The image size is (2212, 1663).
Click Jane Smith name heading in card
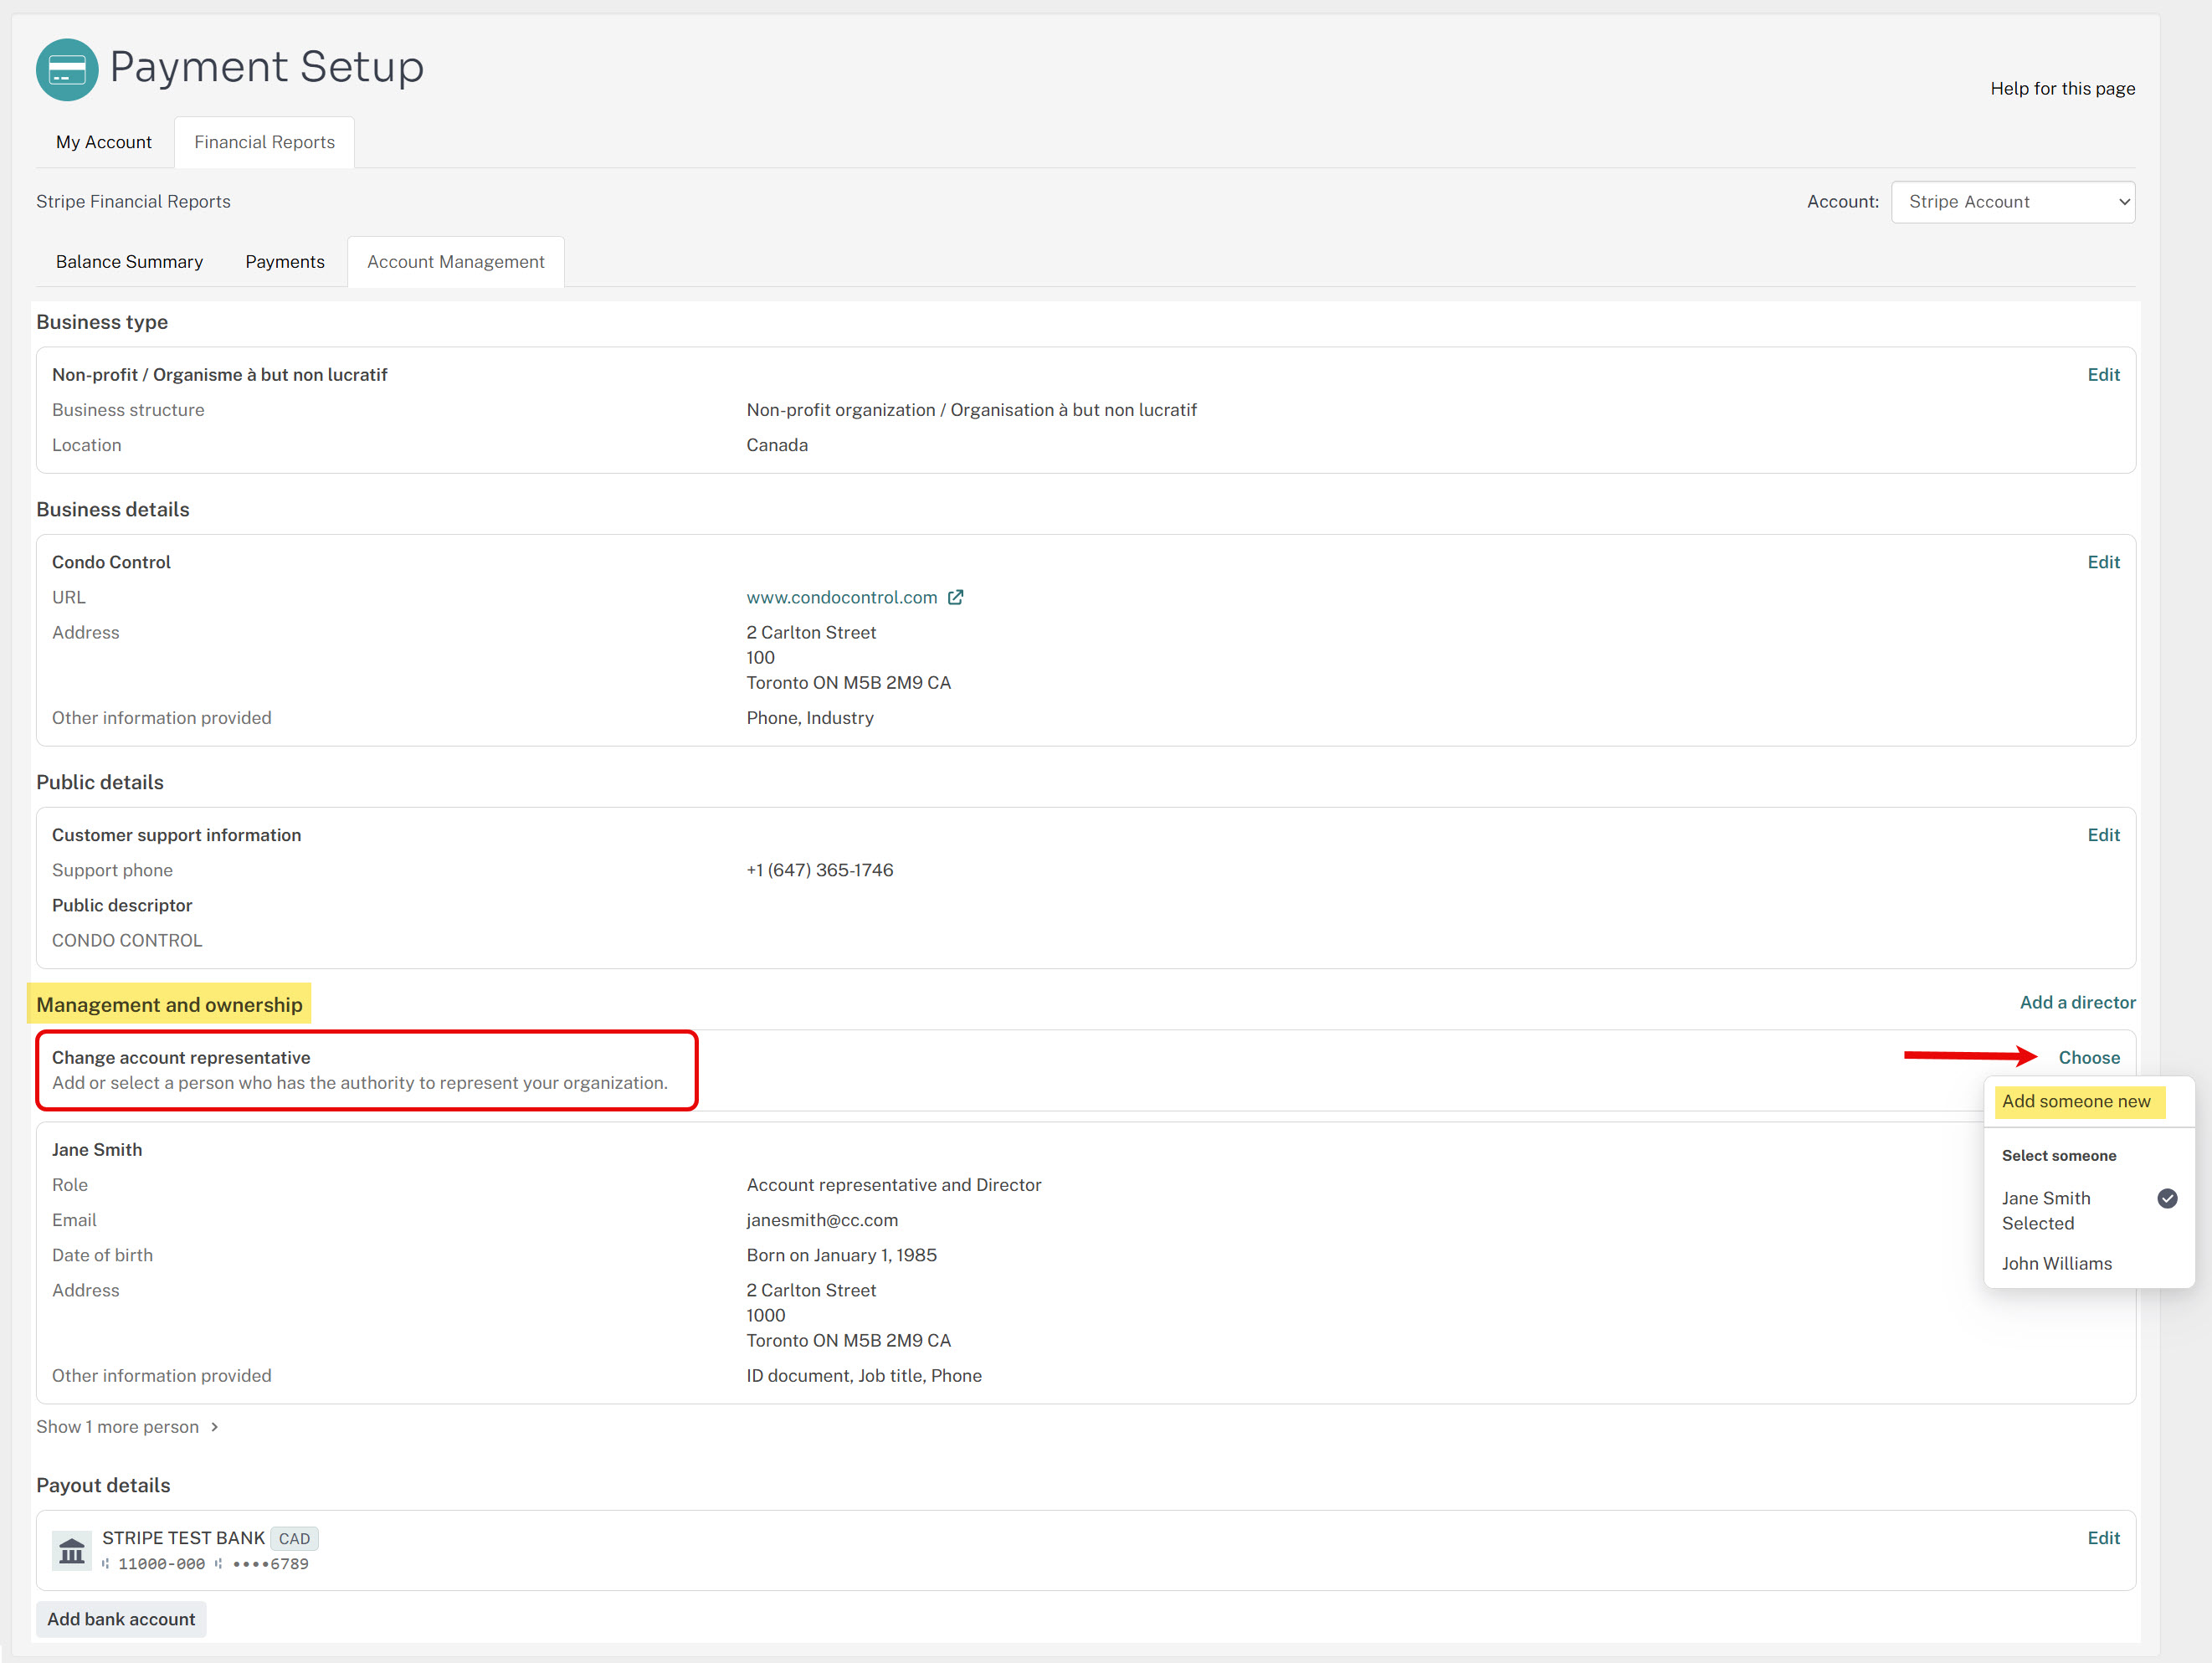97,1150
